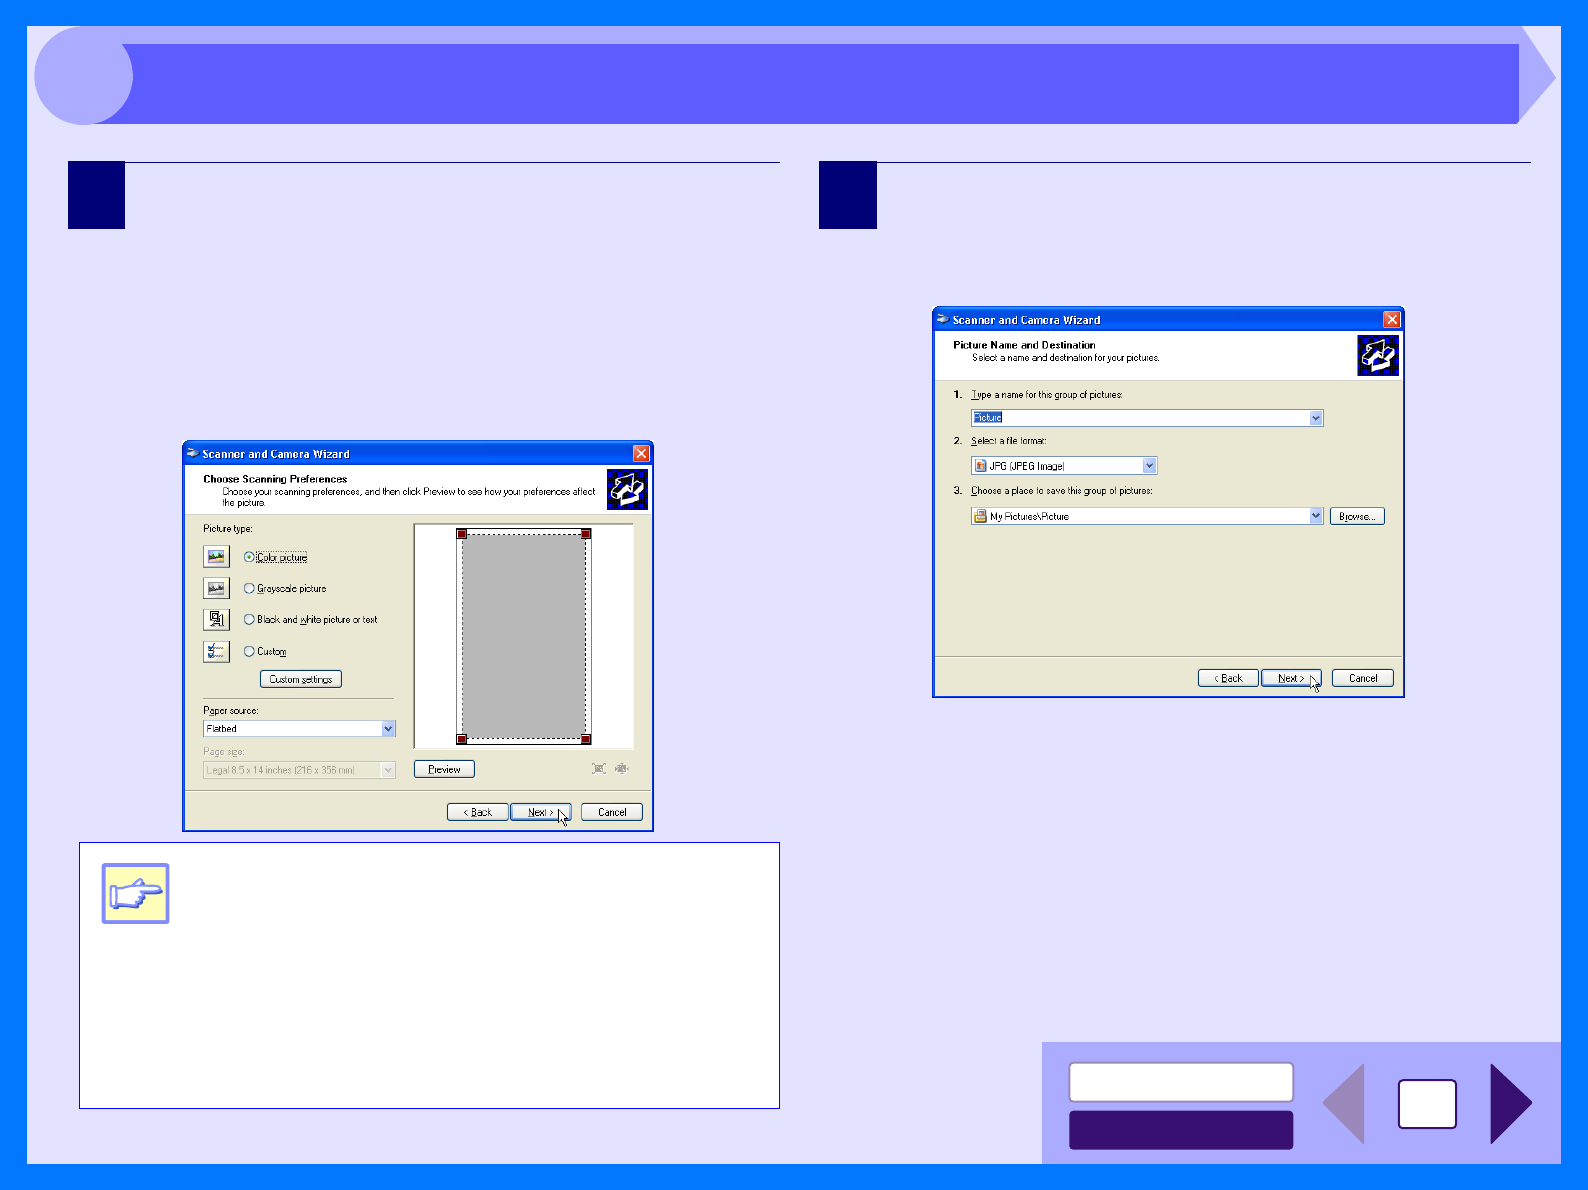Screen dimensions: 1588x1190
Task: Click the pointing hand note icon
Action: click(x=136, y=893)
